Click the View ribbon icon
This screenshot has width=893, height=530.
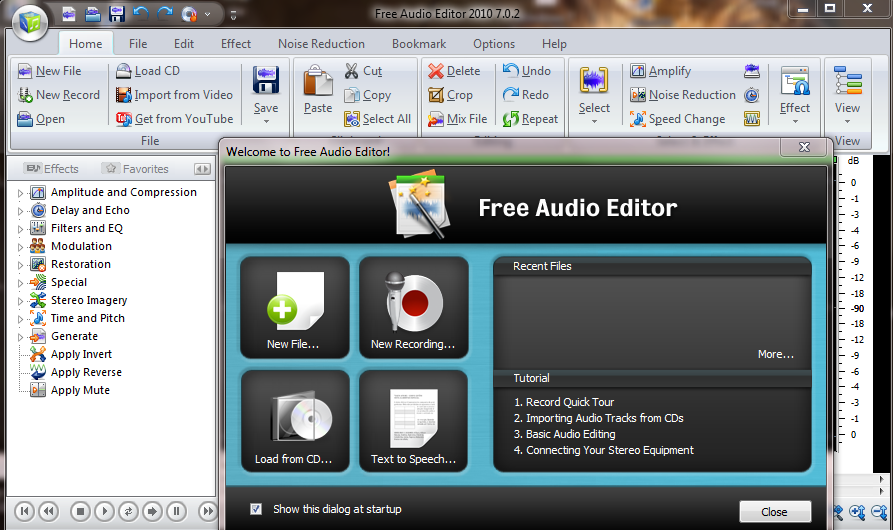(847, 80)
